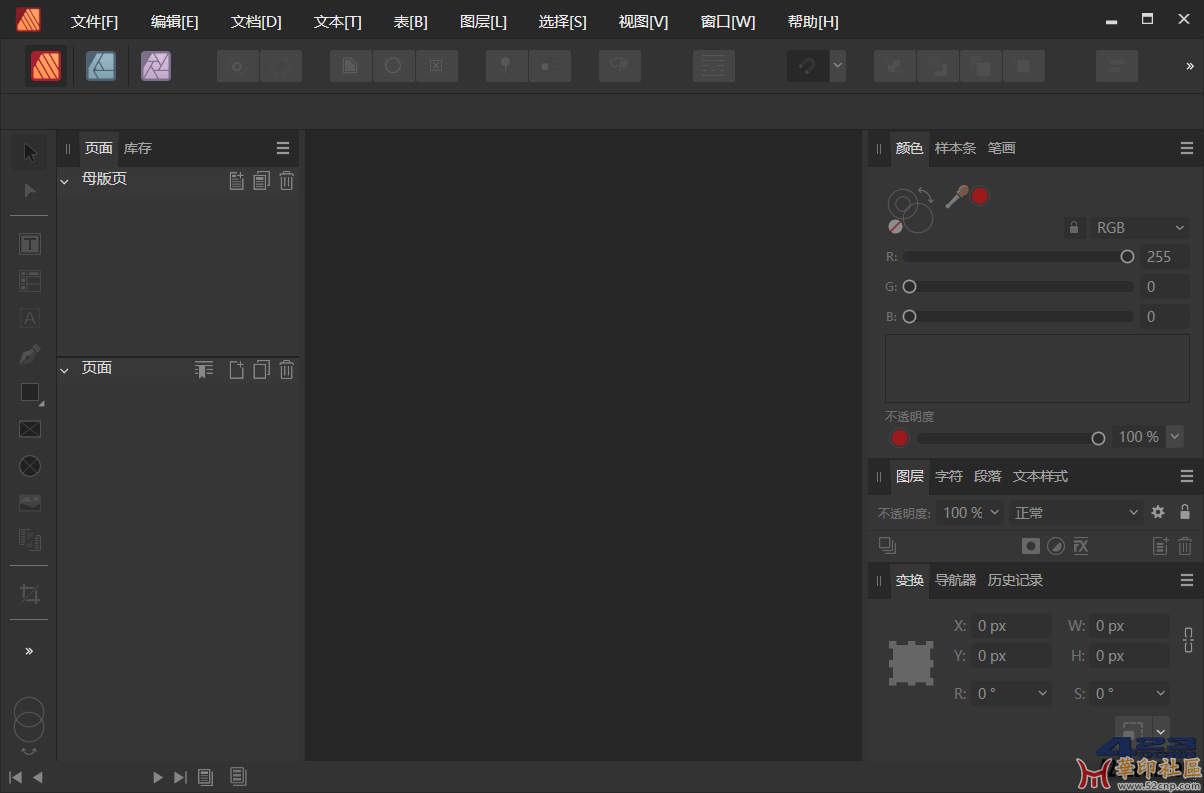The image size is (1204, 793).
Task: Select the Frame Text tool
Action: pyautogui.click(x=30, y=244)
